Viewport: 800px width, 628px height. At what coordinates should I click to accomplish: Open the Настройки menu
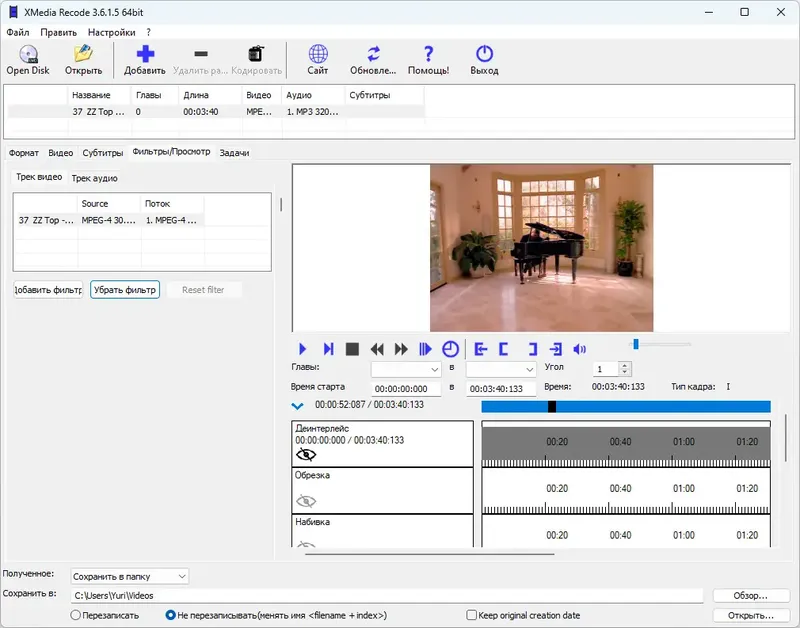tap(110, 32)
